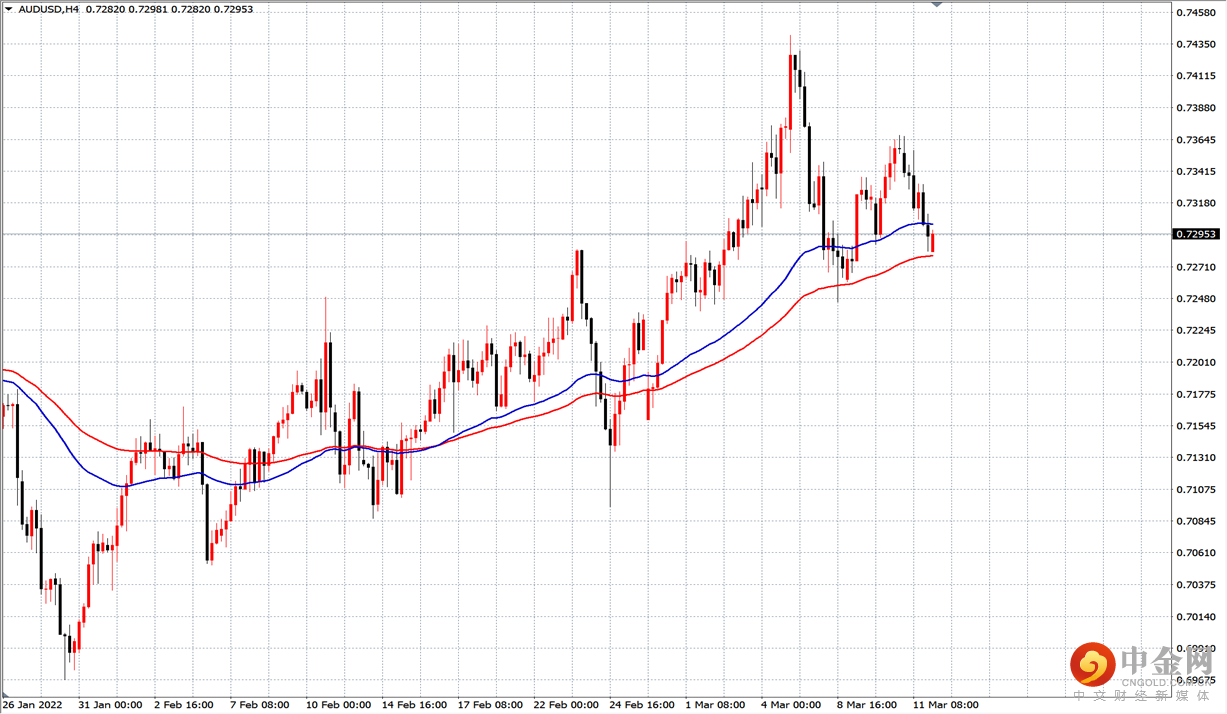Click the 0.73180 level on price scale
The image size is (1227, 714).
(x=1197, y=203)
